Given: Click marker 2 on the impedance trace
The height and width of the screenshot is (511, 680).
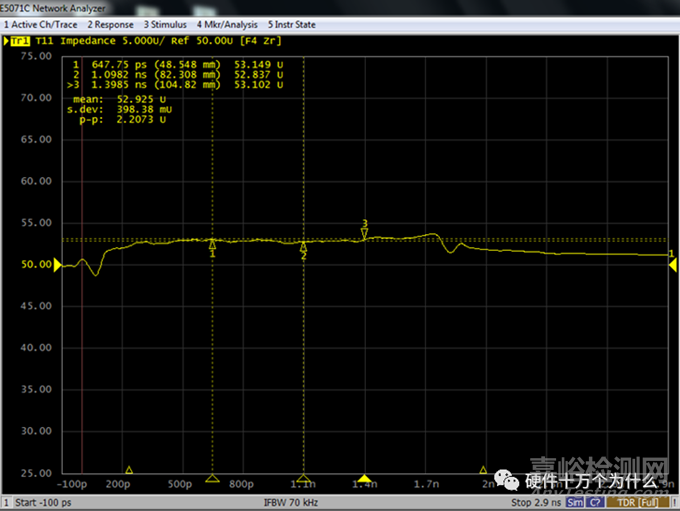Looking at the screenshot, I should [x=303, y=253].
